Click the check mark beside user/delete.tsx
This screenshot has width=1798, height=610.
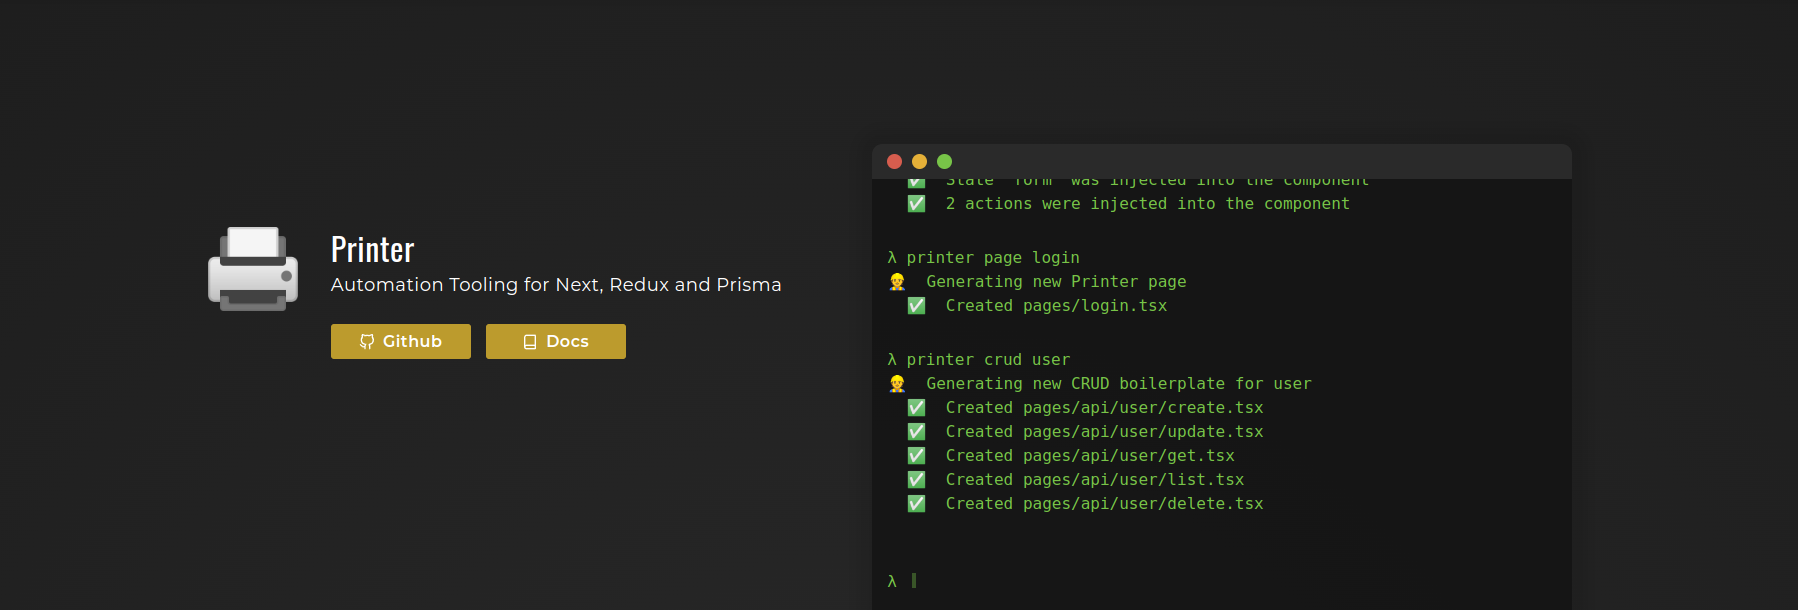click(916, 504)
